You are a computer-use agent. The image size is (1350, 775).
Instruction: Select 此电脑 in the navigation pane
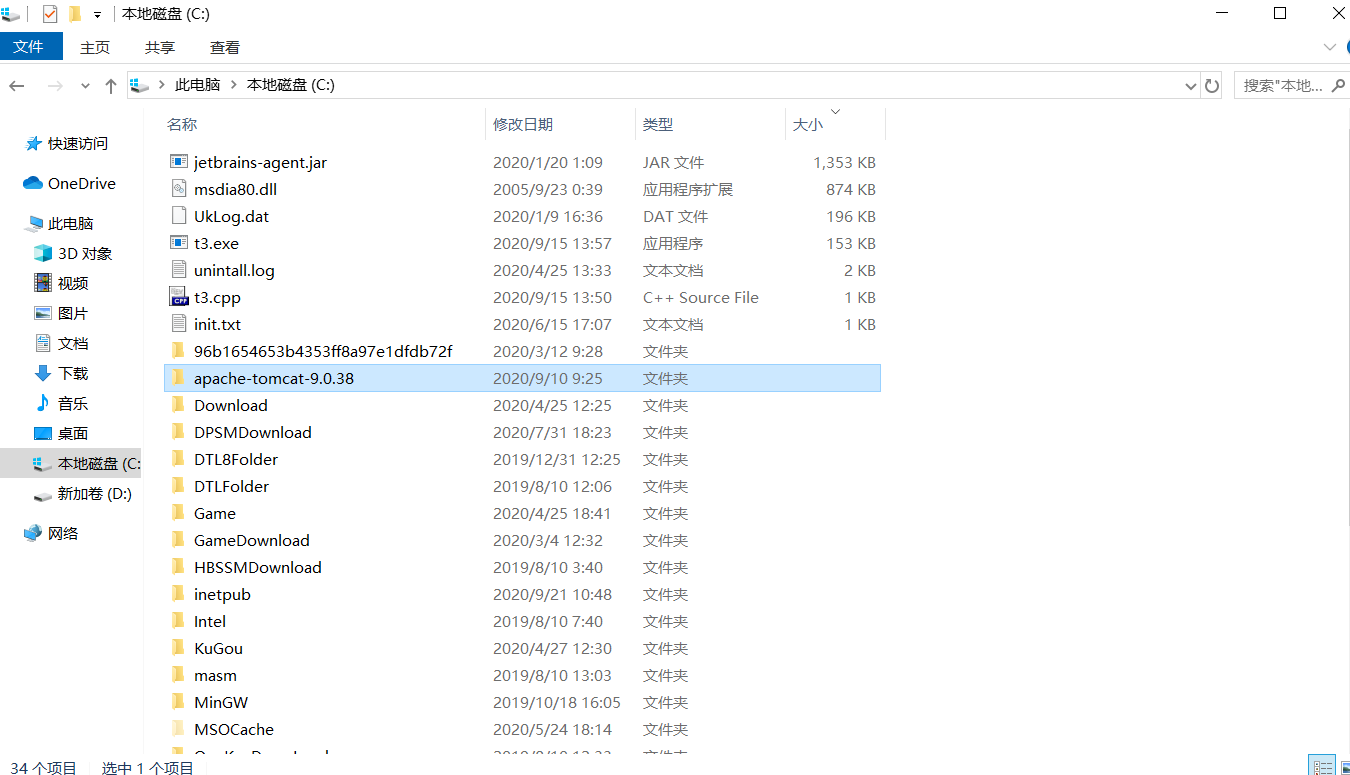[x=70, y=224]
